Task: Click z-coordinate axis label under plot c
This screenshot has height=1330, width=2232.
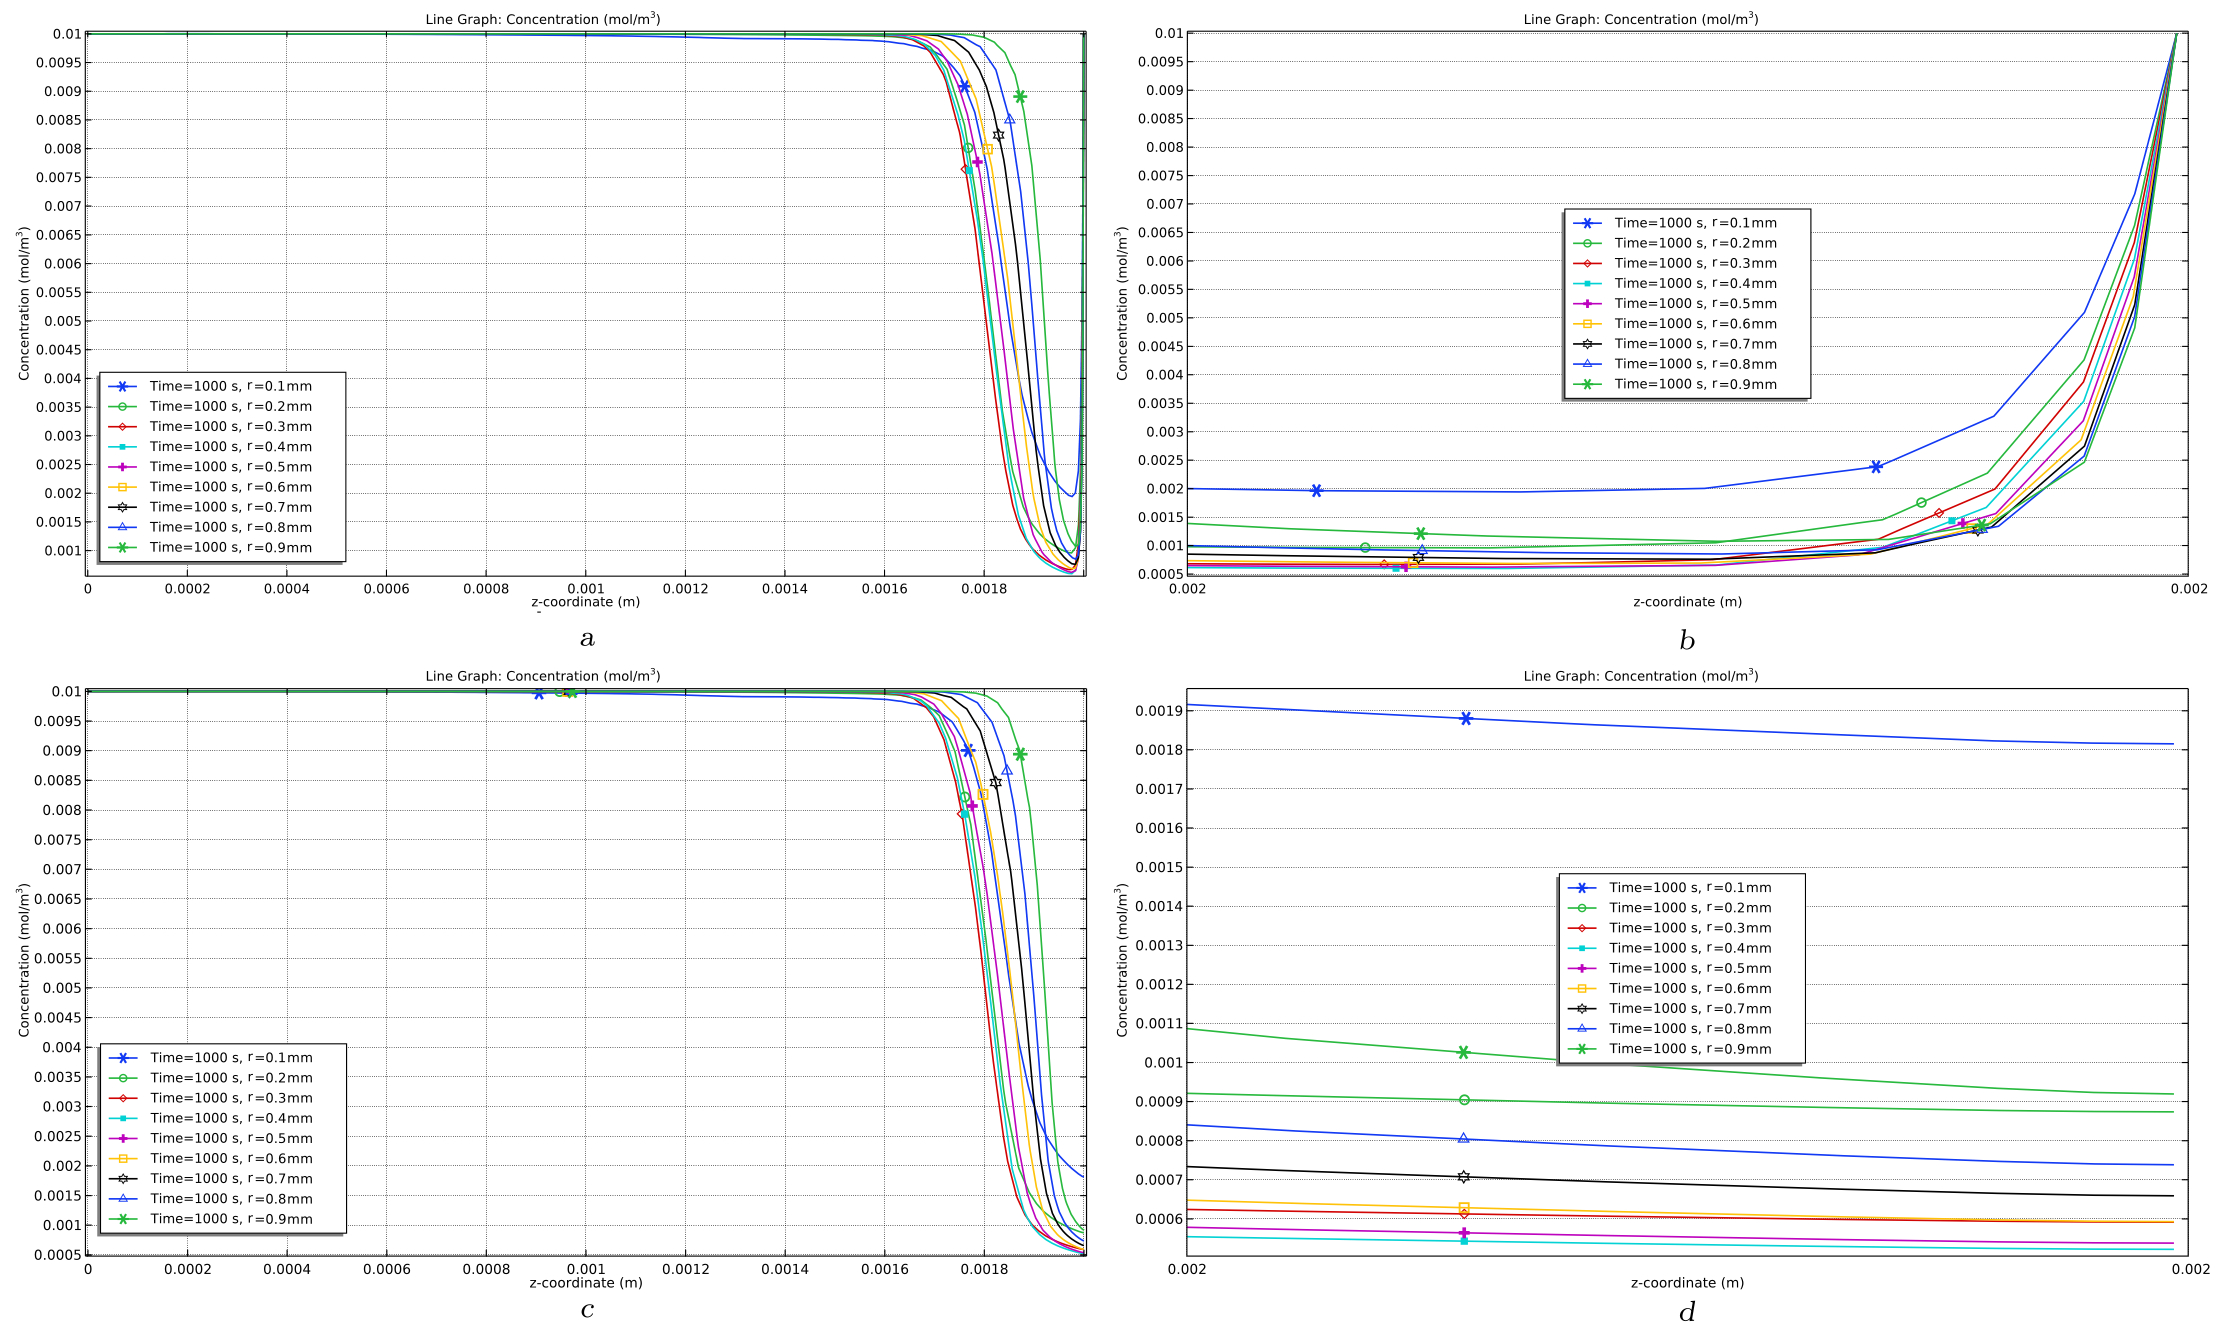Action: point(585,1282)
